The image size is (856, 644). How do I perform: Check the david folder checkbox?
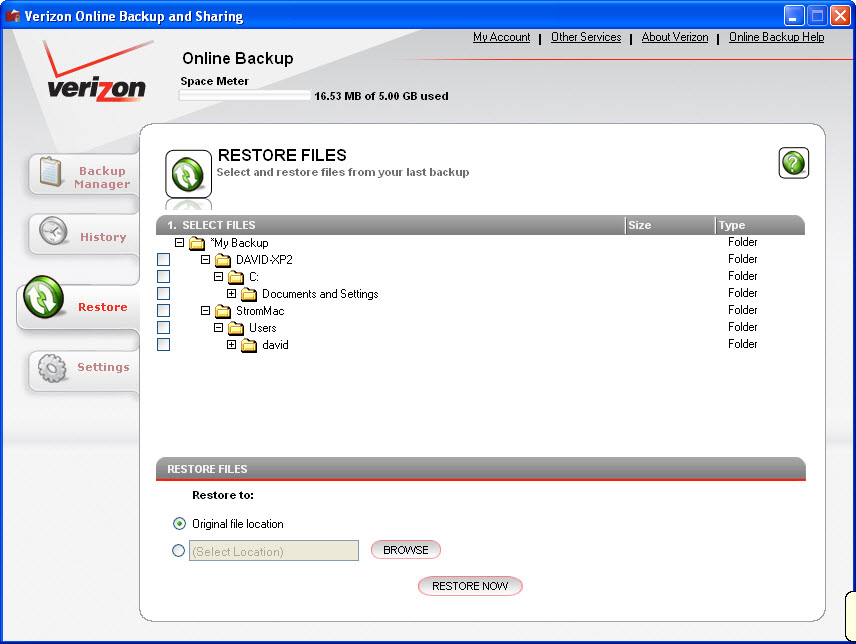[163, 344]
